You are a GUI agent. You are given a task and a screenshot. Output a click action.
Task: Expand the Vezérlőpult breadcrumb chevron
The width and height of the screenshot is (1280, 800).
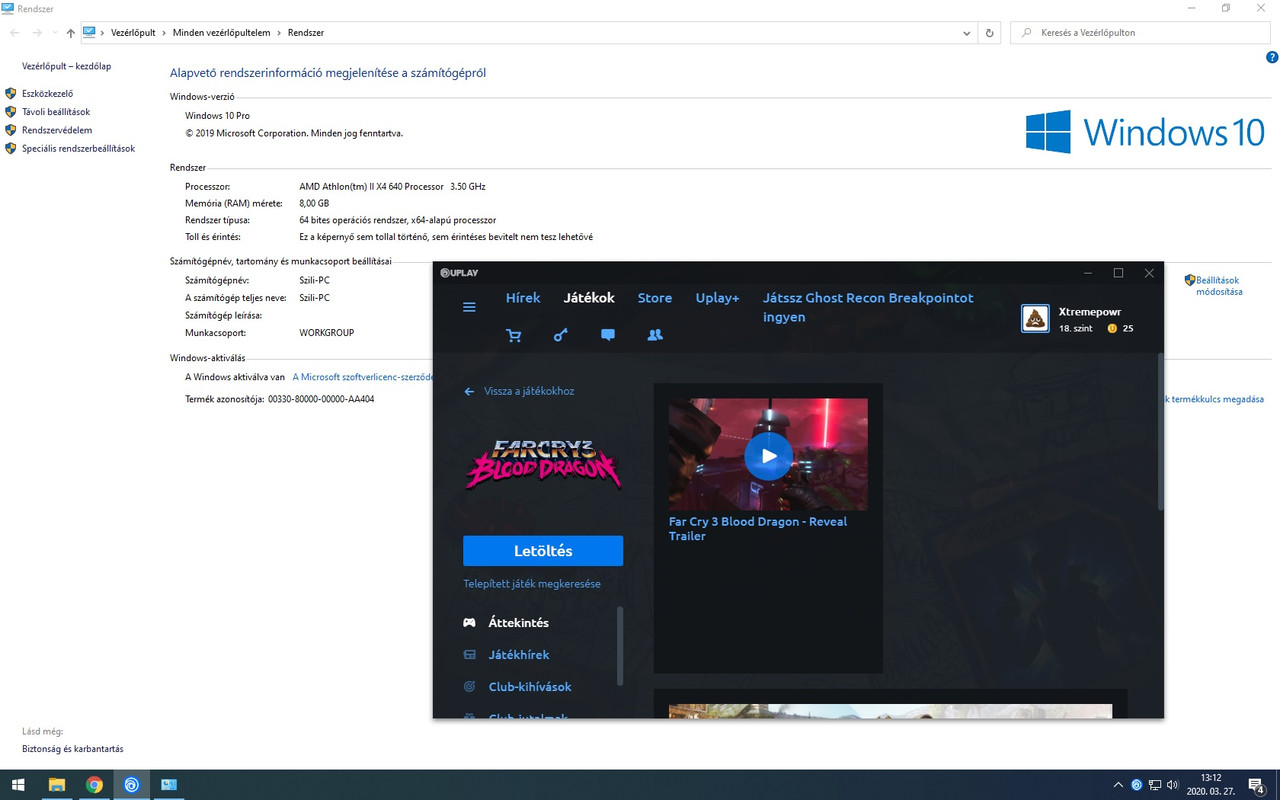tap(164, 33)
